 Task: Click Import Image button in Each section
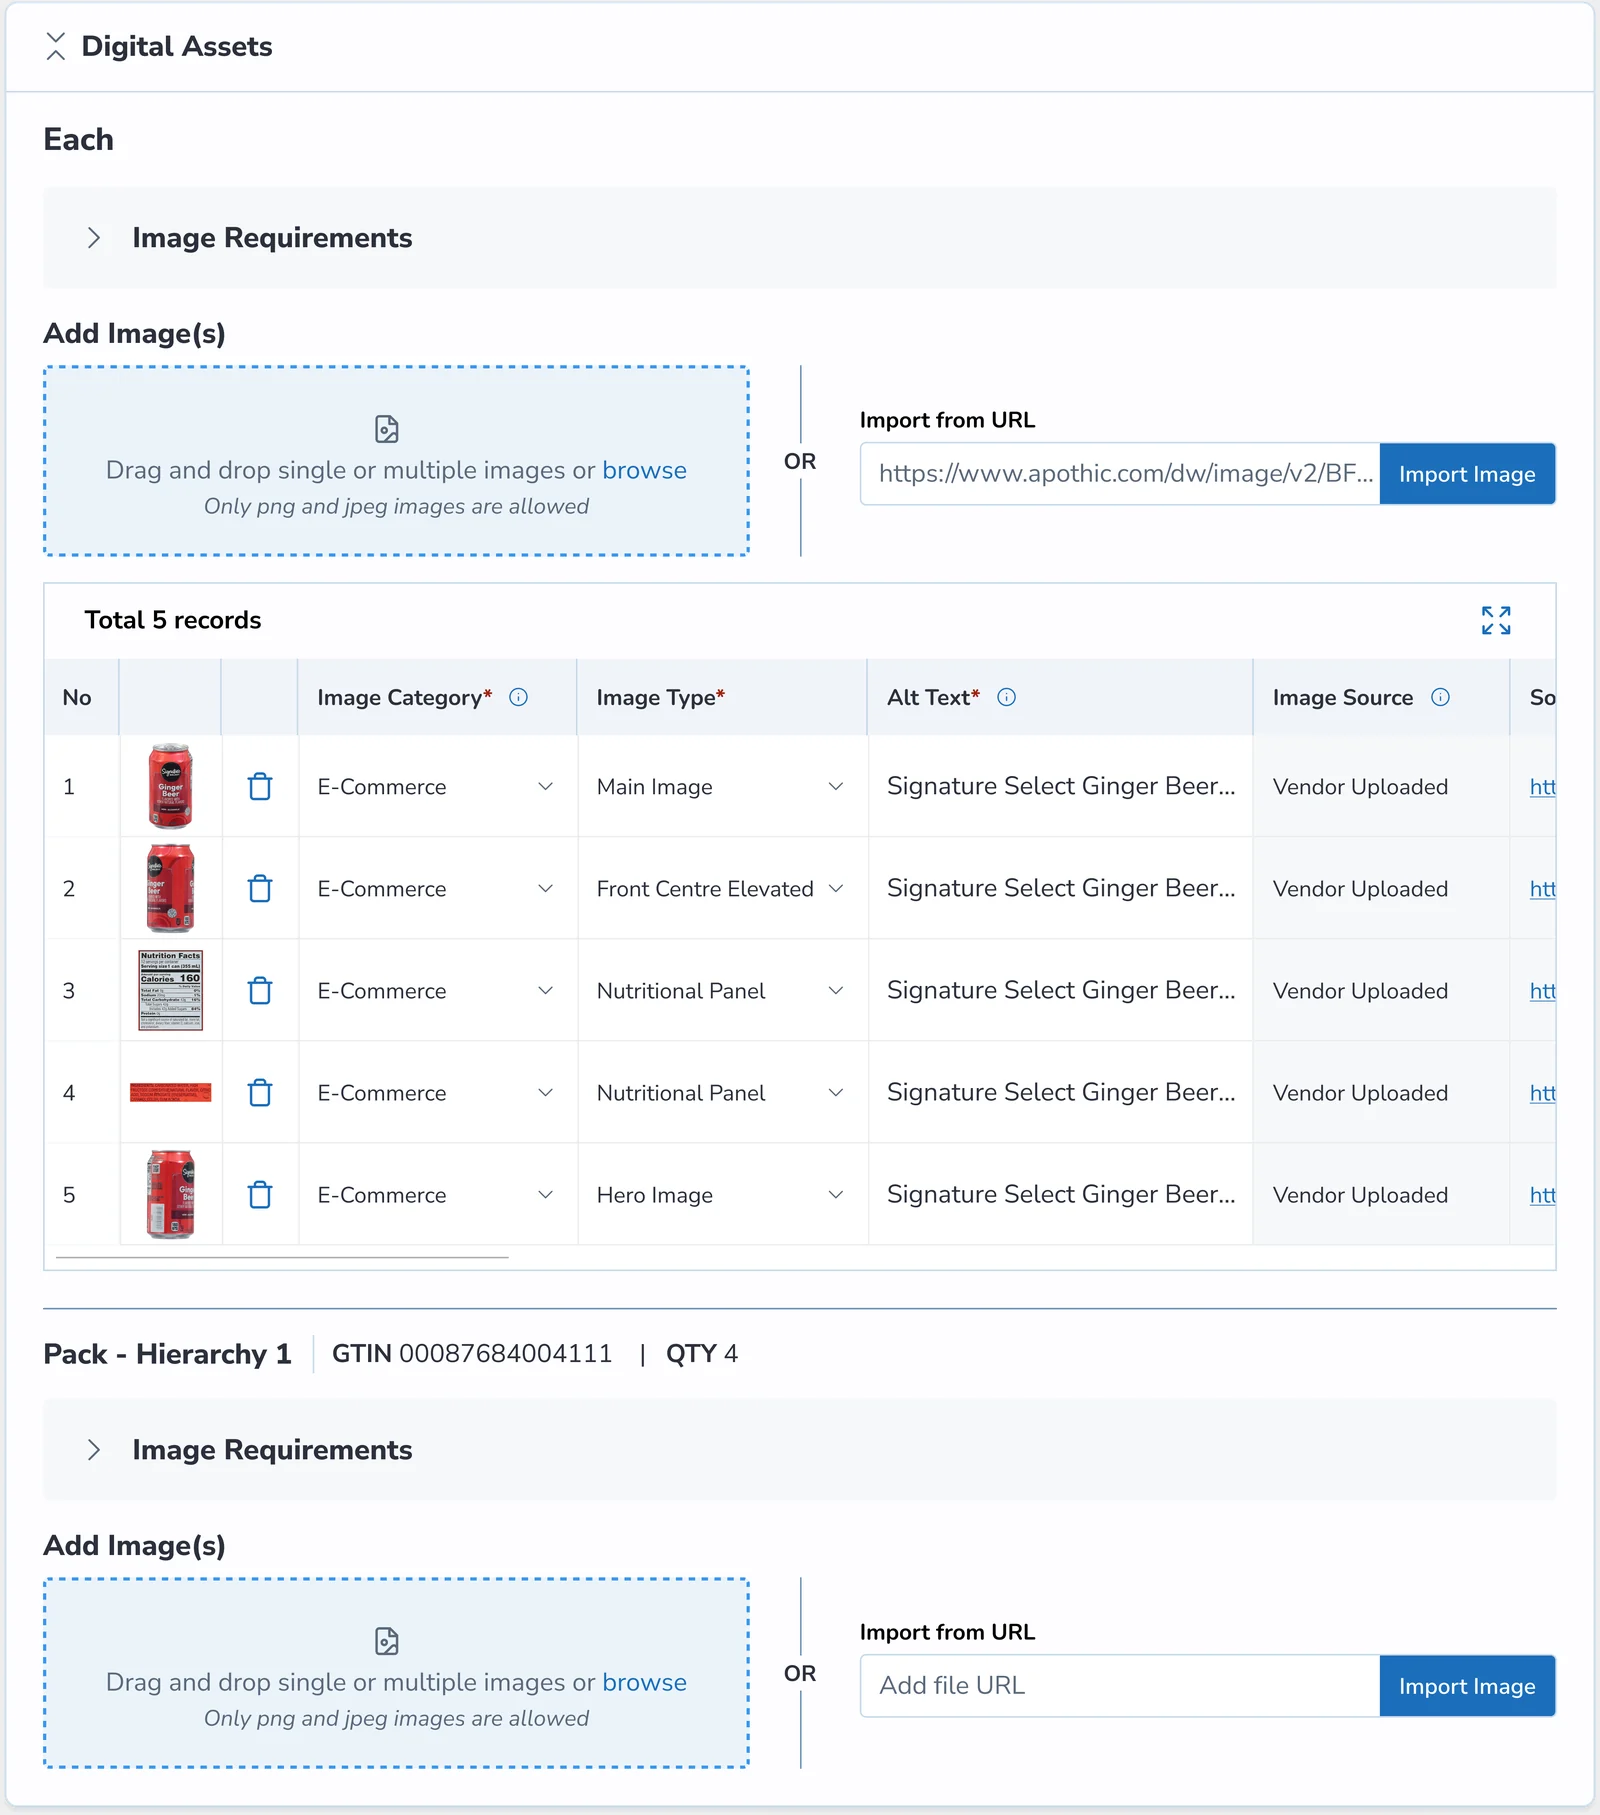[1467, 474]
